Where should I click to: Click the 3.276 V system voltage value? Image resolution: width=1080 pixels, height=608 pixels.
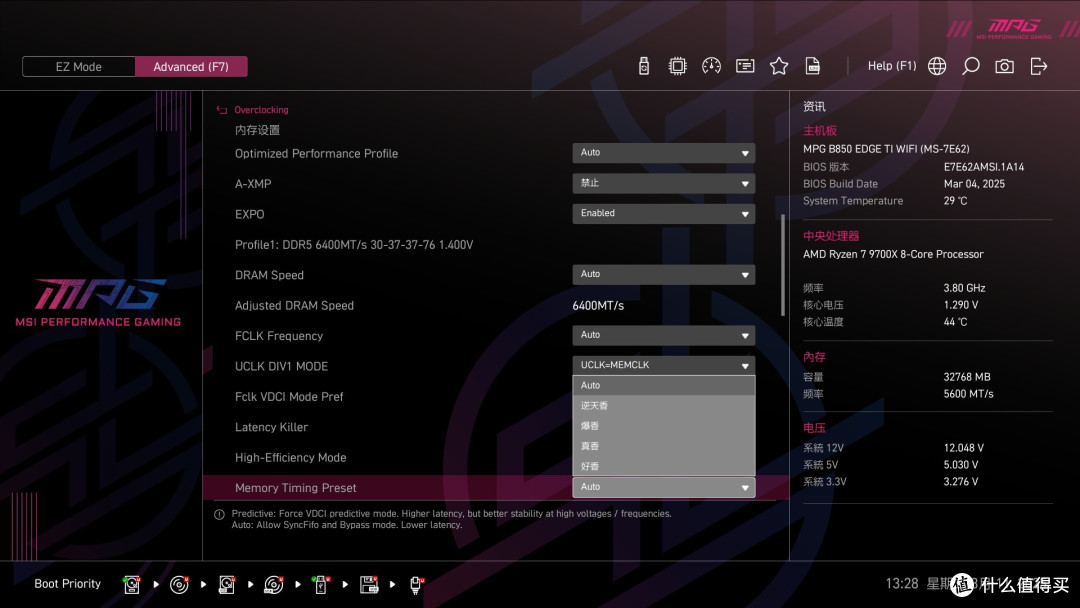tap(961, 481)
